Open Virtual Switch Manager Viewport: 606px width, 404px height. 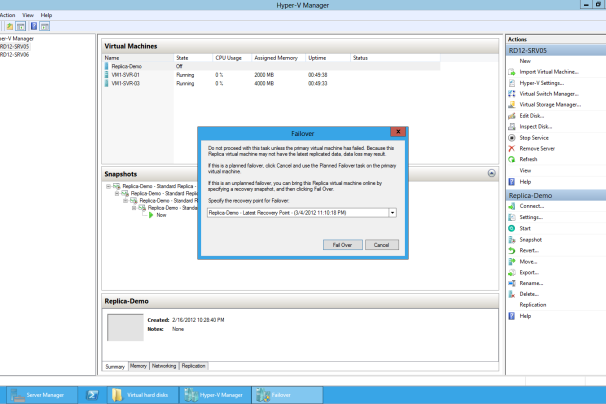[x=549, y=94]
